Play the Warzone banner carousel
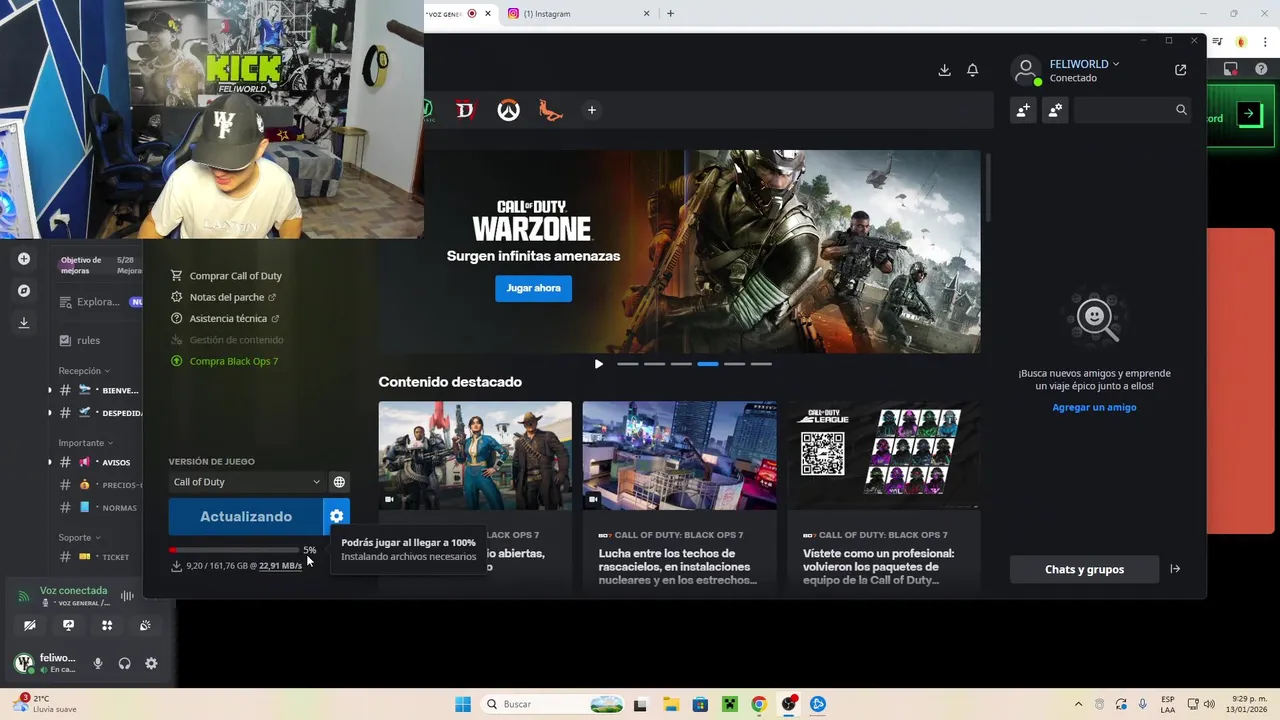 coord(599,364)
